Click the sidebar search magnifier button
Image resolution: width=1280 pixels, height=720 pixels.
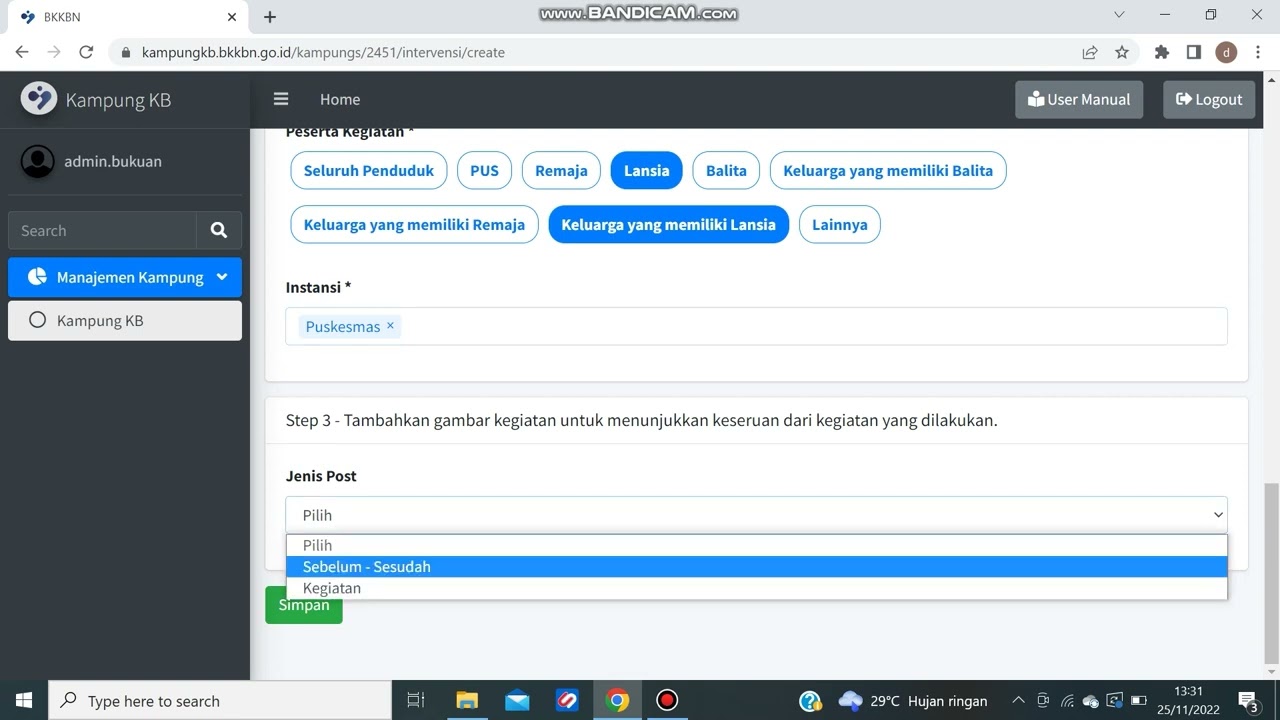[219, 230]
